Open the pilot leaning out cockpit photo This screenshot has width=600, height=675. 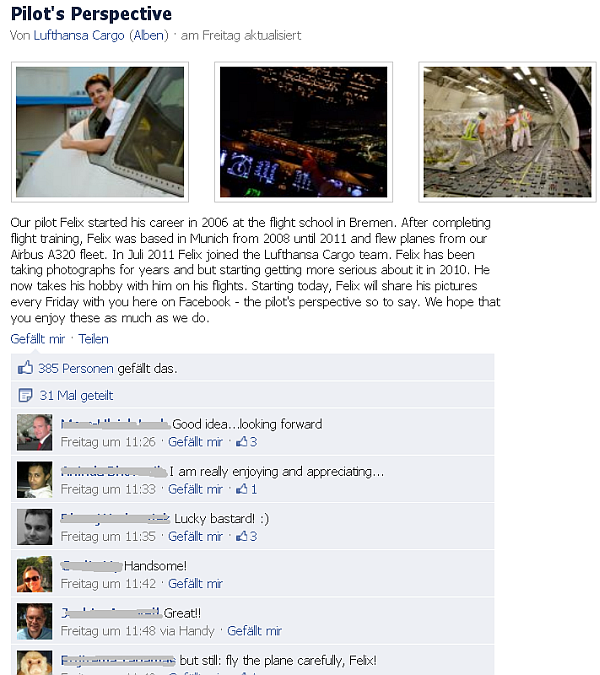[100, 132]
